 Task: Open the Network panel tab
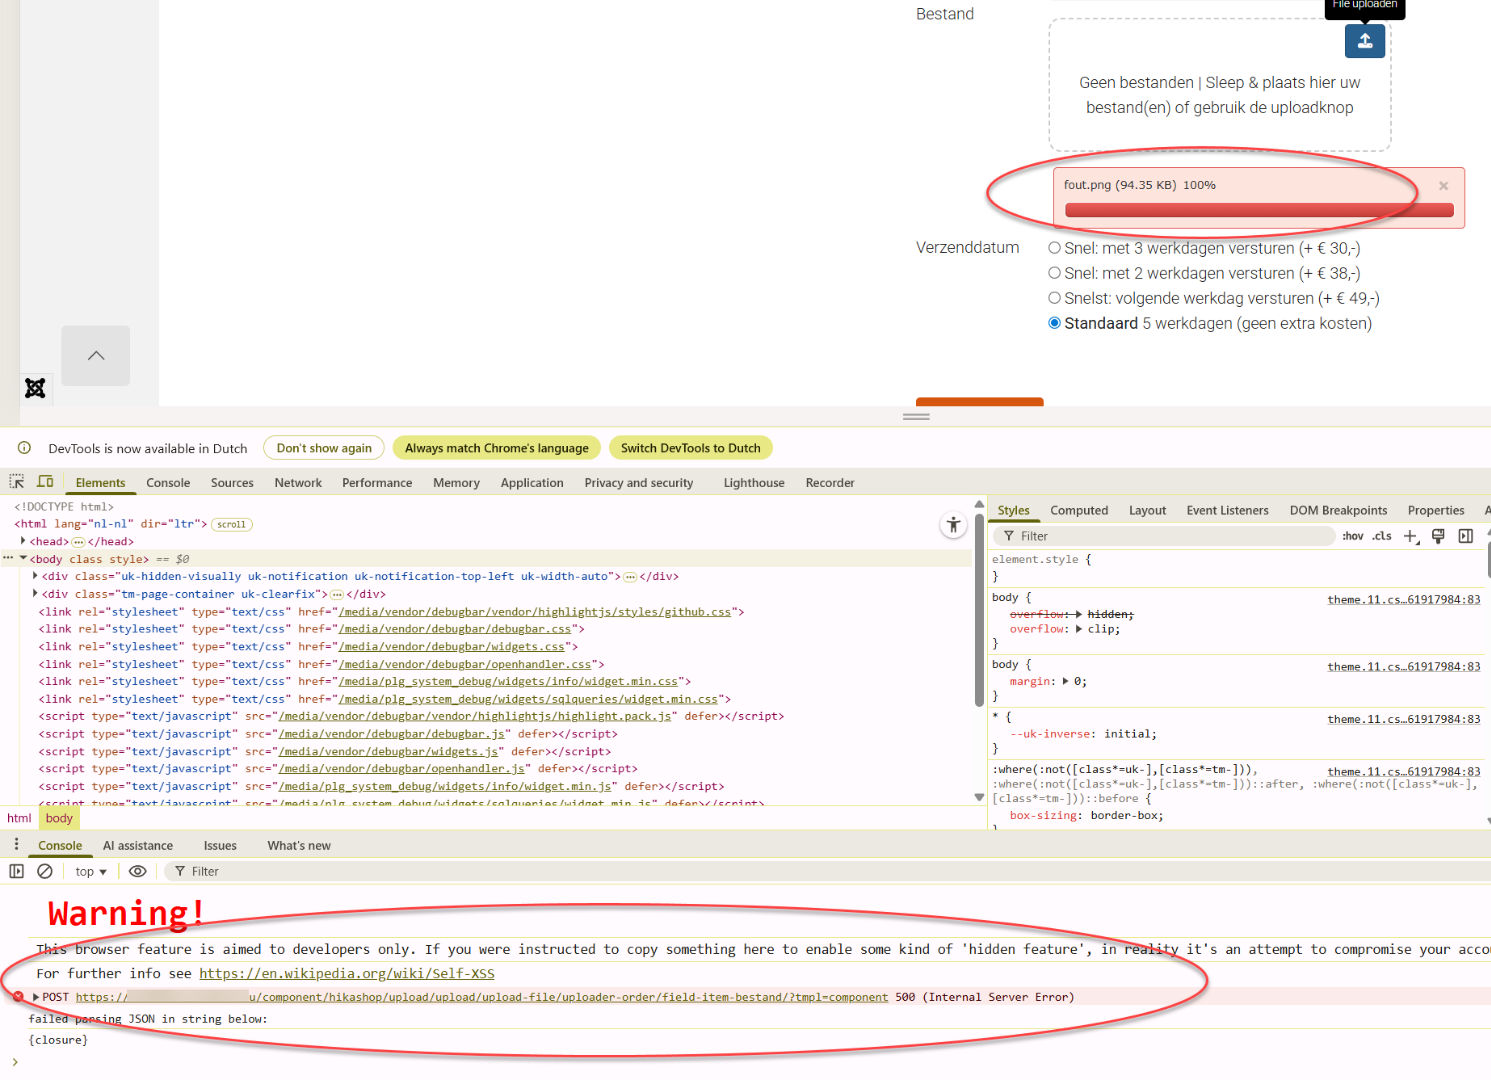(298, 483)
